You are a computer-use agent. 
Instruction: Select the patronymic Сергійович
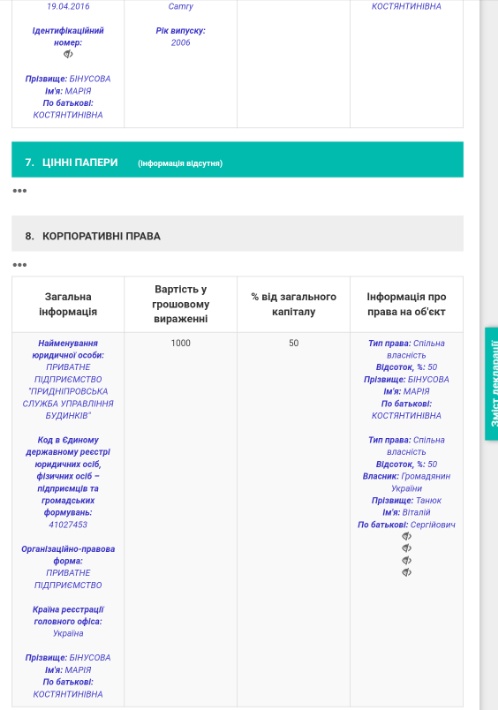pos(433,525)
